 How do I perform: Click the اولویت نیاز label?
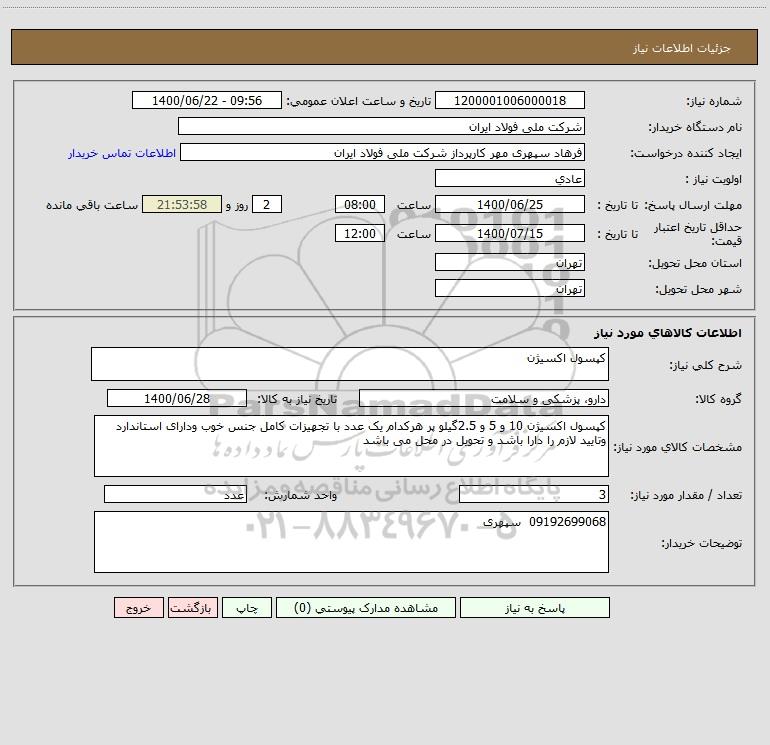tap(714, 180)
